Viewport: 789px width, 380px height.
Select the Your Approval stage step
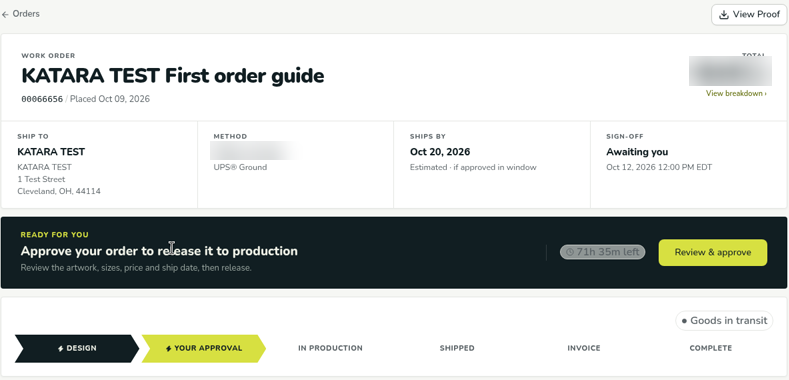point(204,348)
